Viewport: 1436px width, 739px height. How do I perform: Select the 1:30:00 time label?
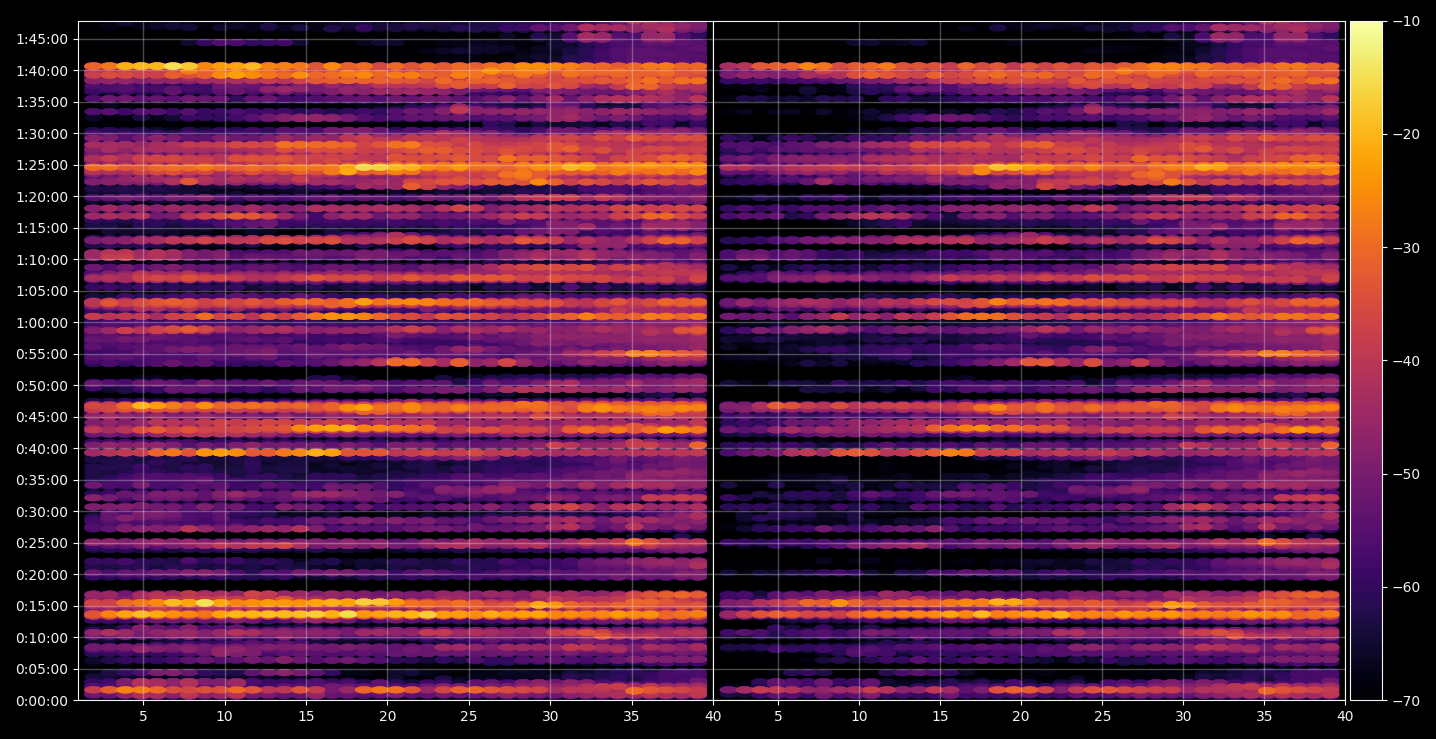(42, 134)
